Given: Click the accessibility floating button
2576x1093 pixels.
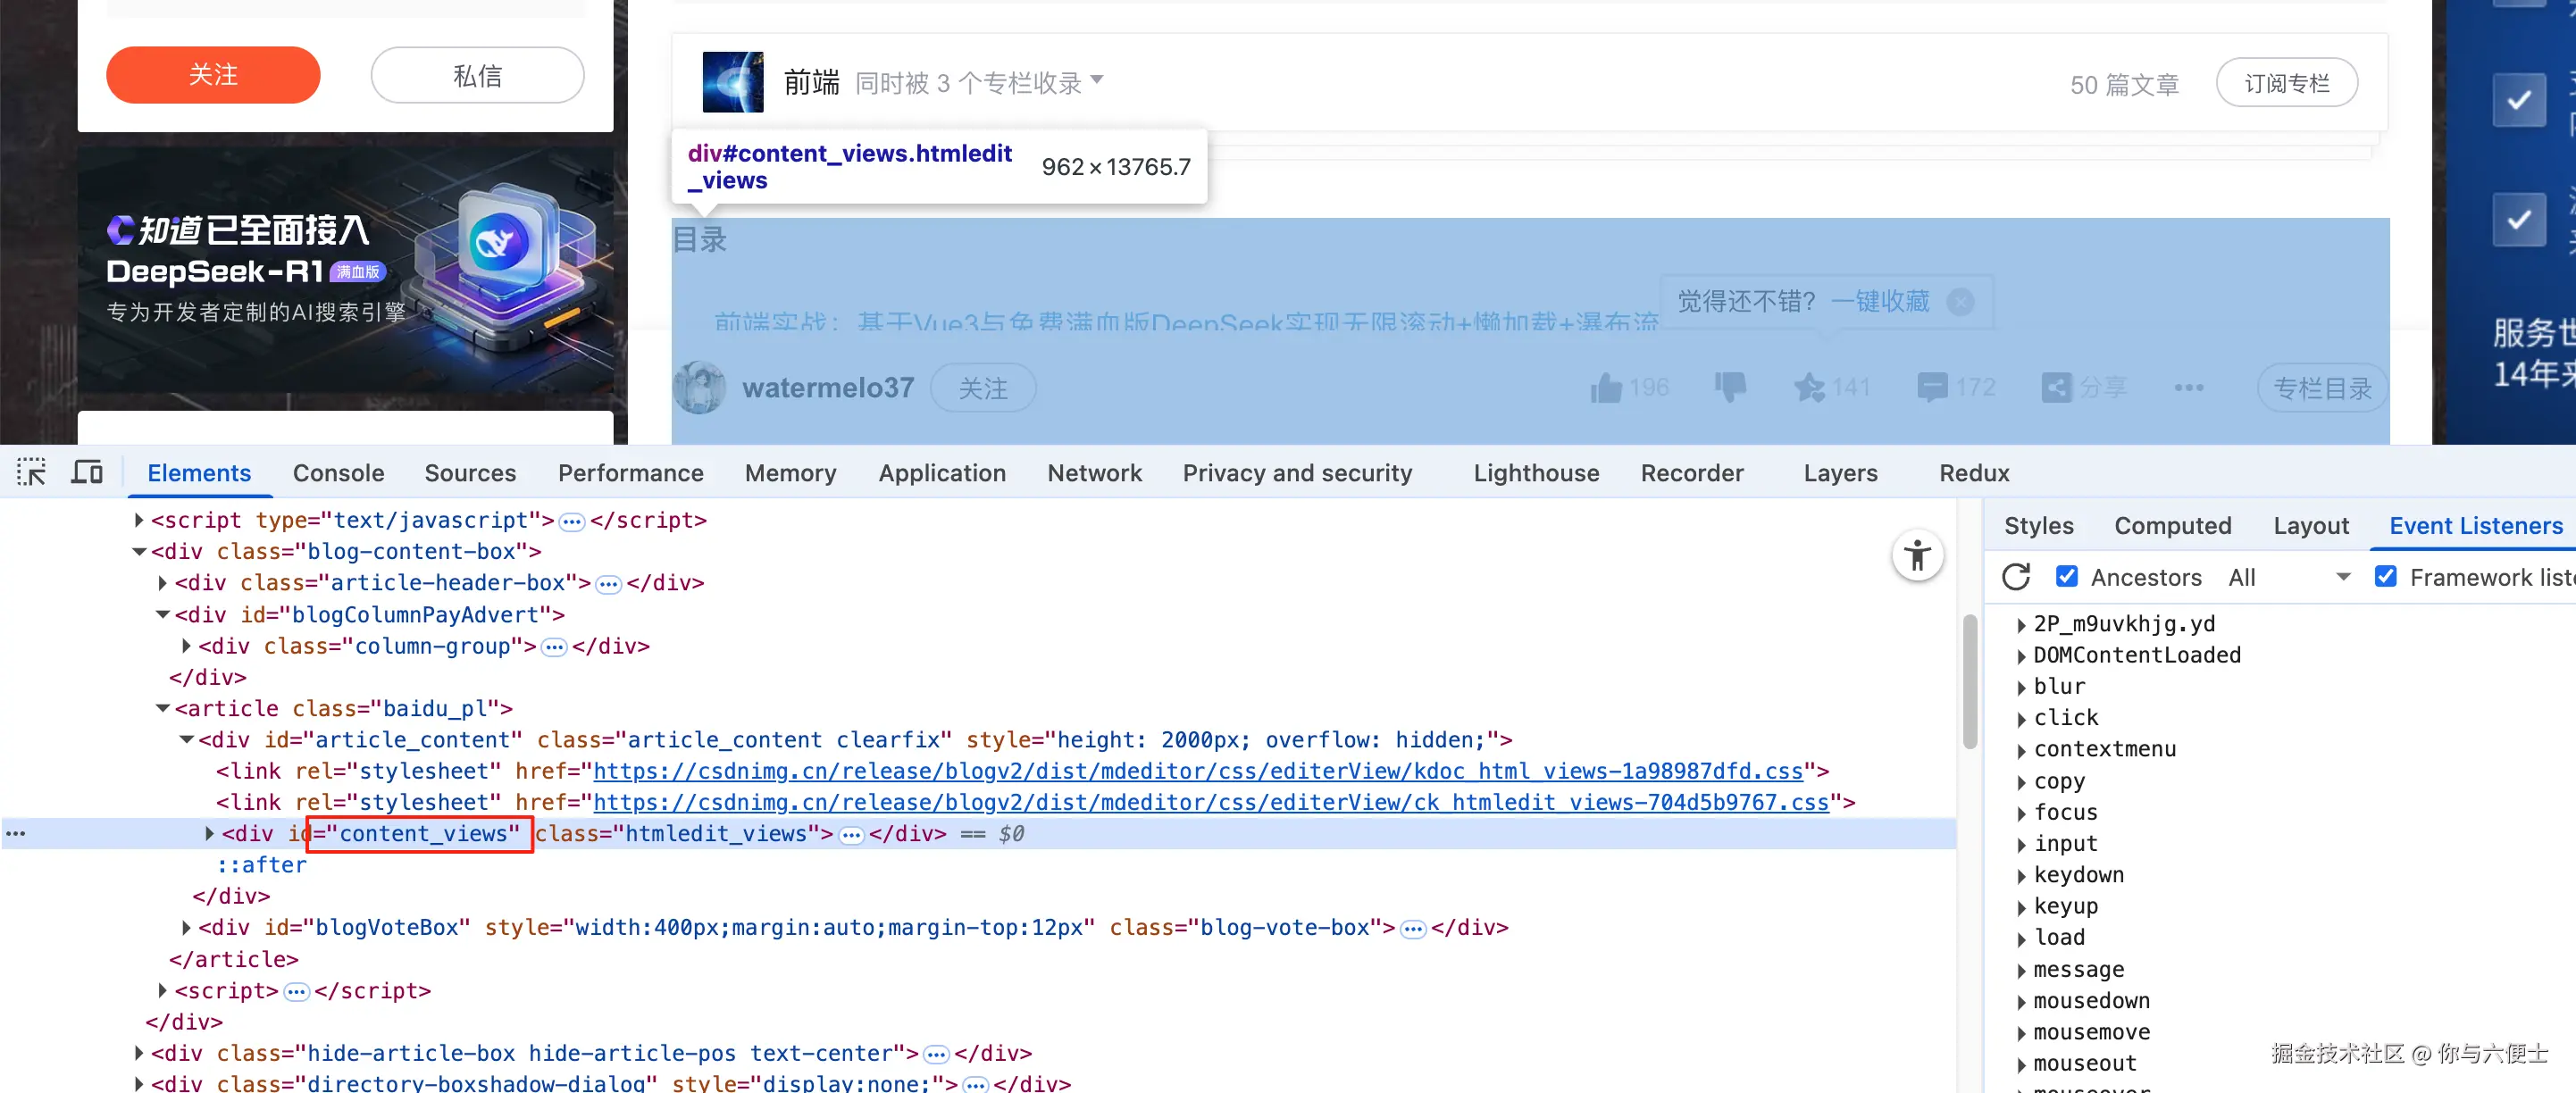Looking at the screenshot, I should pos(1916,555).
